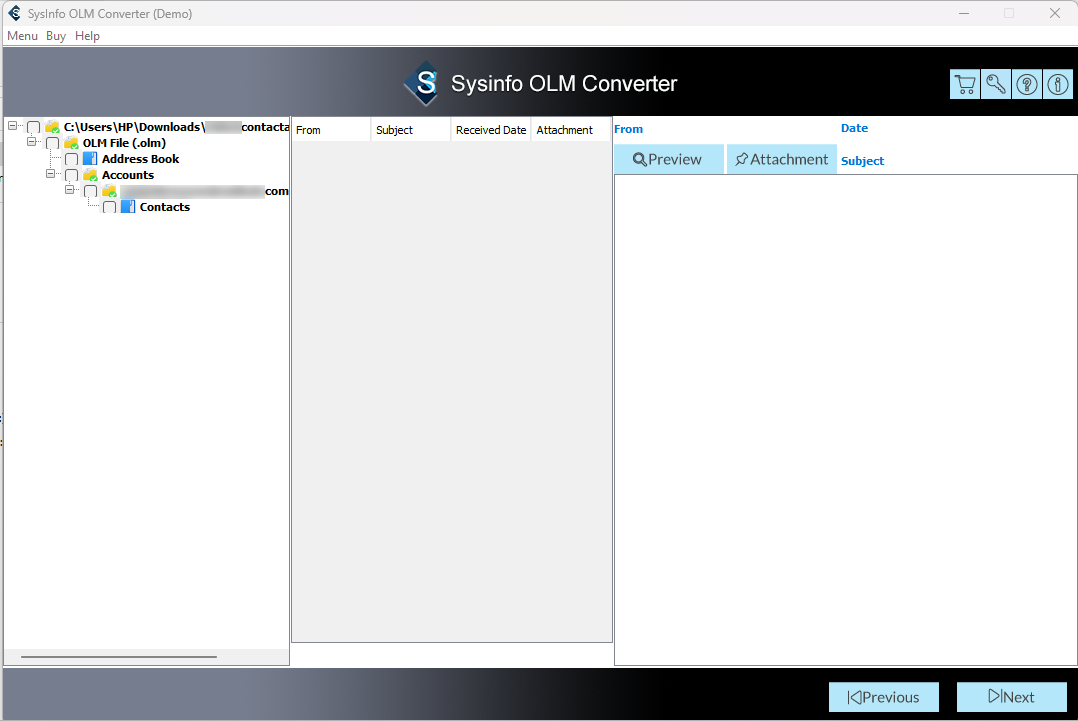Image resolution: width=1078 pixels, height=721 pixels.
Task: Switch to the Attachment tab
Action: coord(782,159)
